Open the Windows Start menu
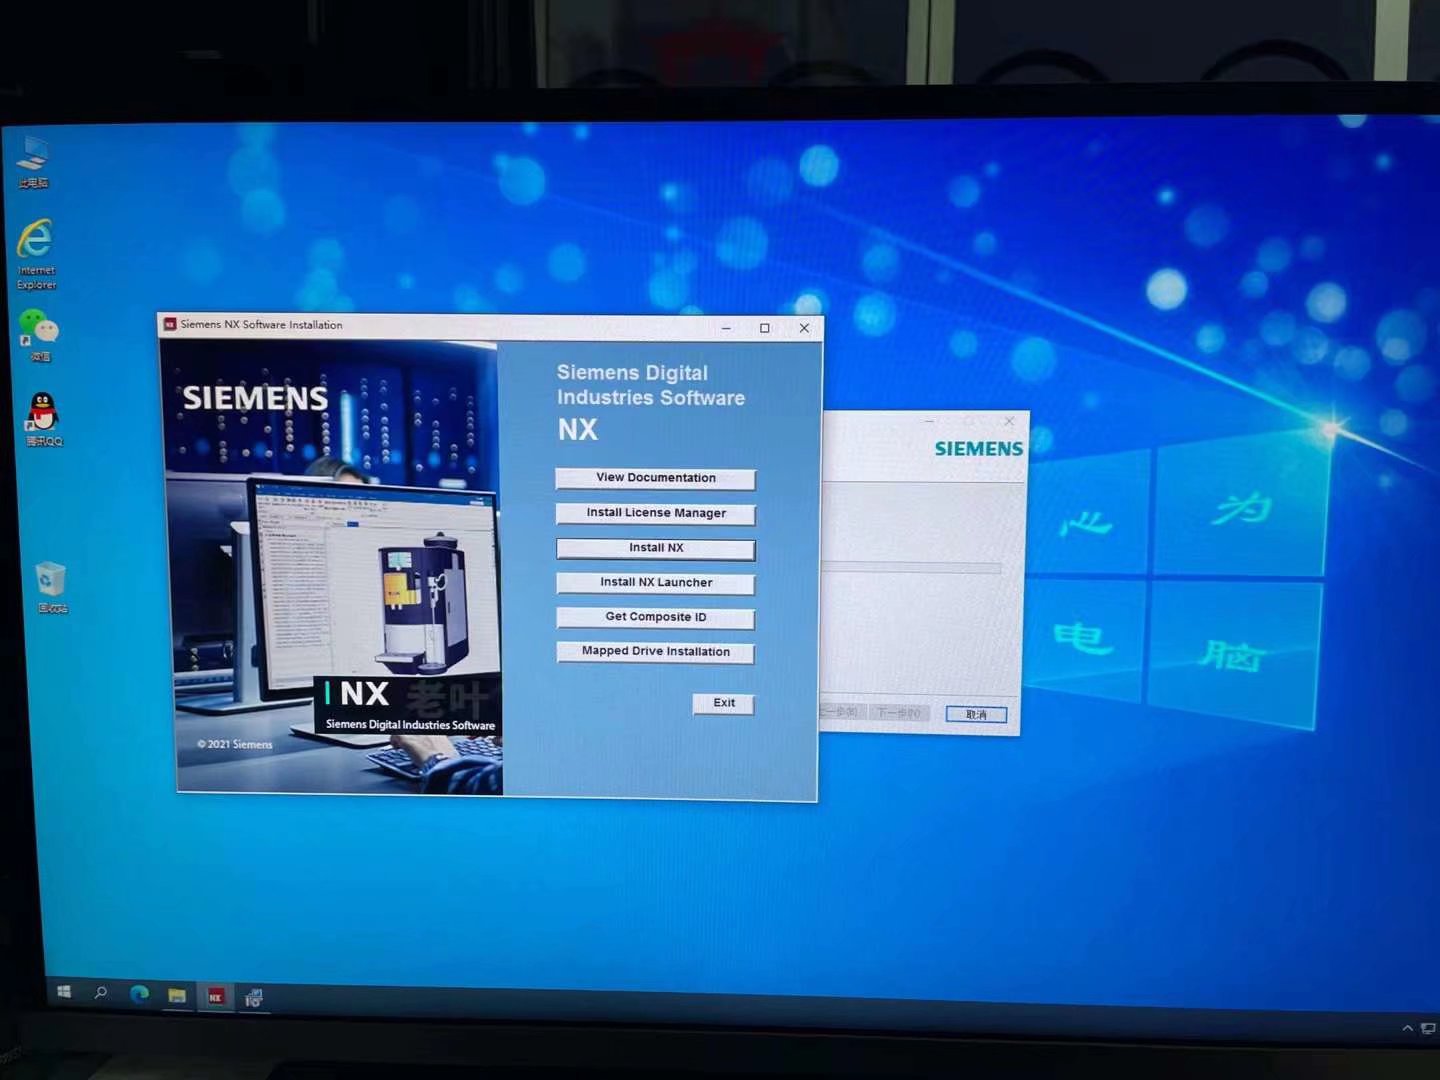1440x1080 pixels. [64, 992]
